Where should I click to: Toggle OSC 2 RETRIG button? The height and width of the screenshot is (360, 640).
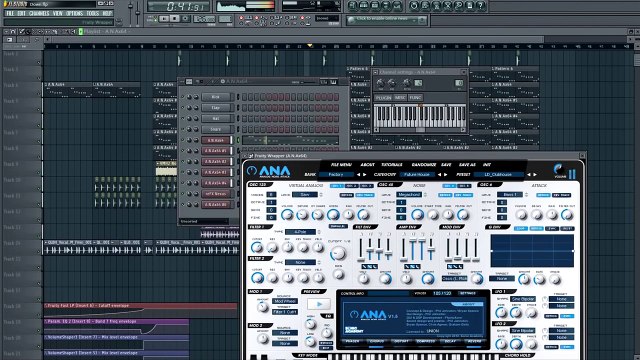tap(445, 195)
